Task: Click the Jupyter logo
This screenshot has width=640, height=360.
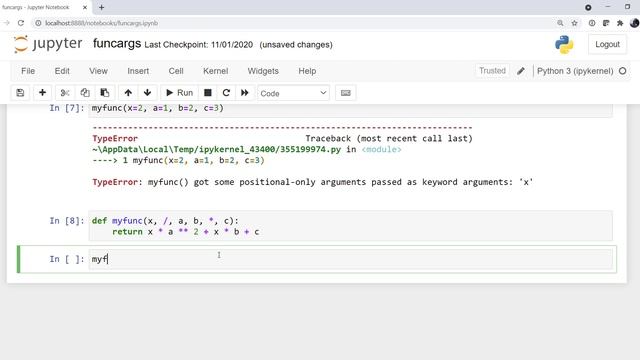Action: point(48,44)
